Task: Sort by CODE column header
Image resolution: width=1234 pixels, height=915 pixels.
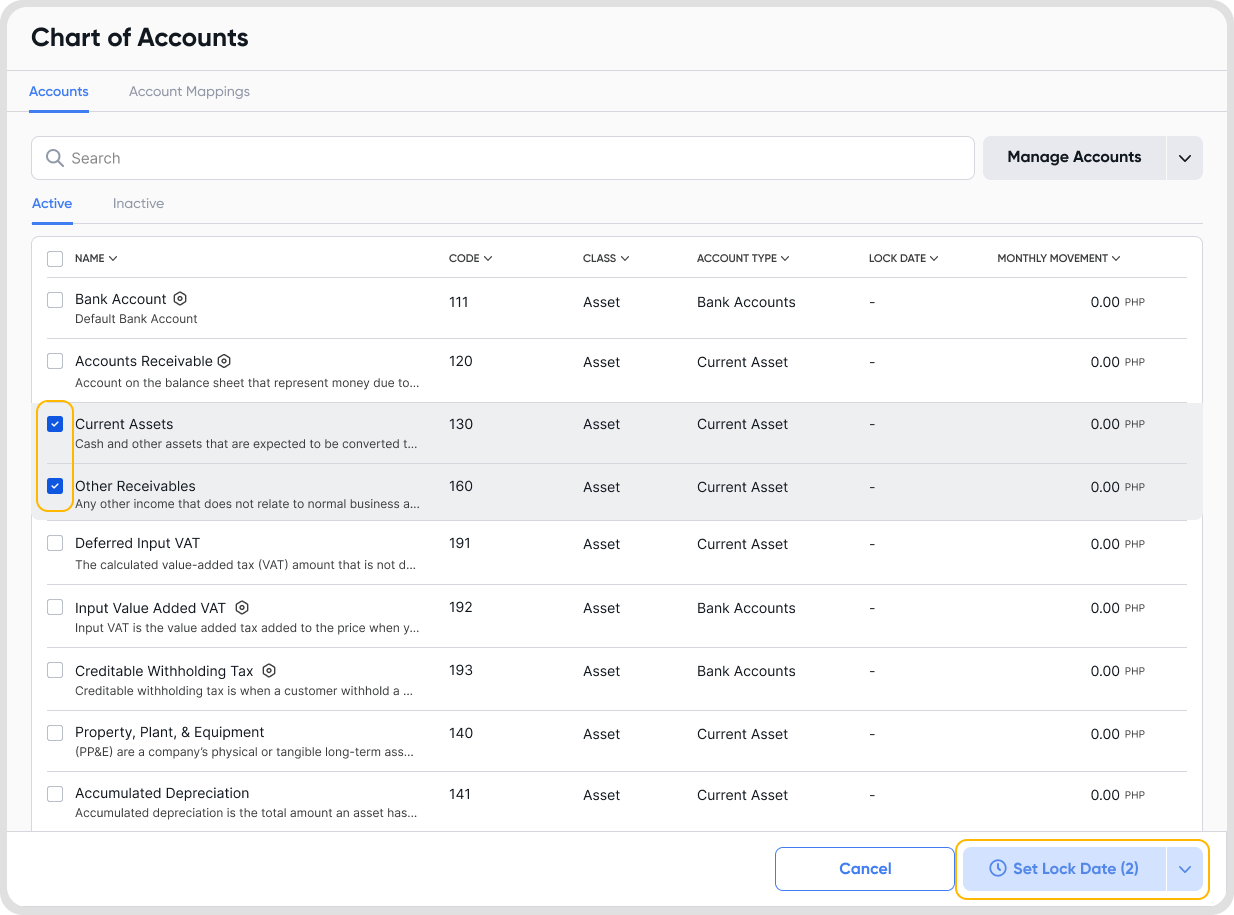Action: 470,258
